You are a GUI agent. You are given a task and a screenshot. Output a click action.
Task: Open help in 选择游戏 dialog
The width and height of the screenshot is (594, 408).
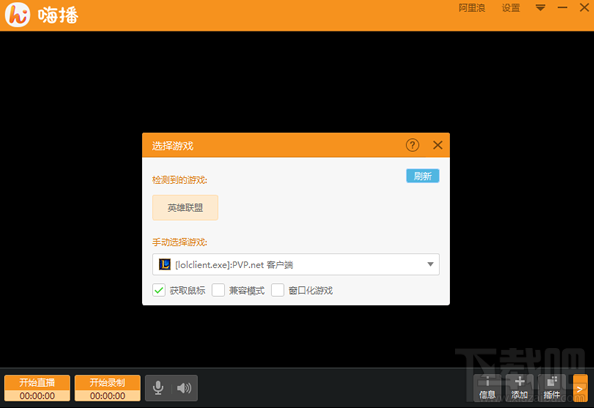413,145
